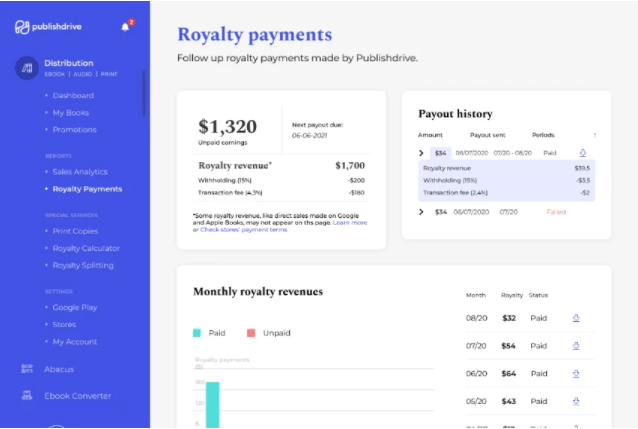Image resolution: width=638 pixels, height=429 pixels.
Task: Download the 08/20 royalty report
Action: coord(576,318)
